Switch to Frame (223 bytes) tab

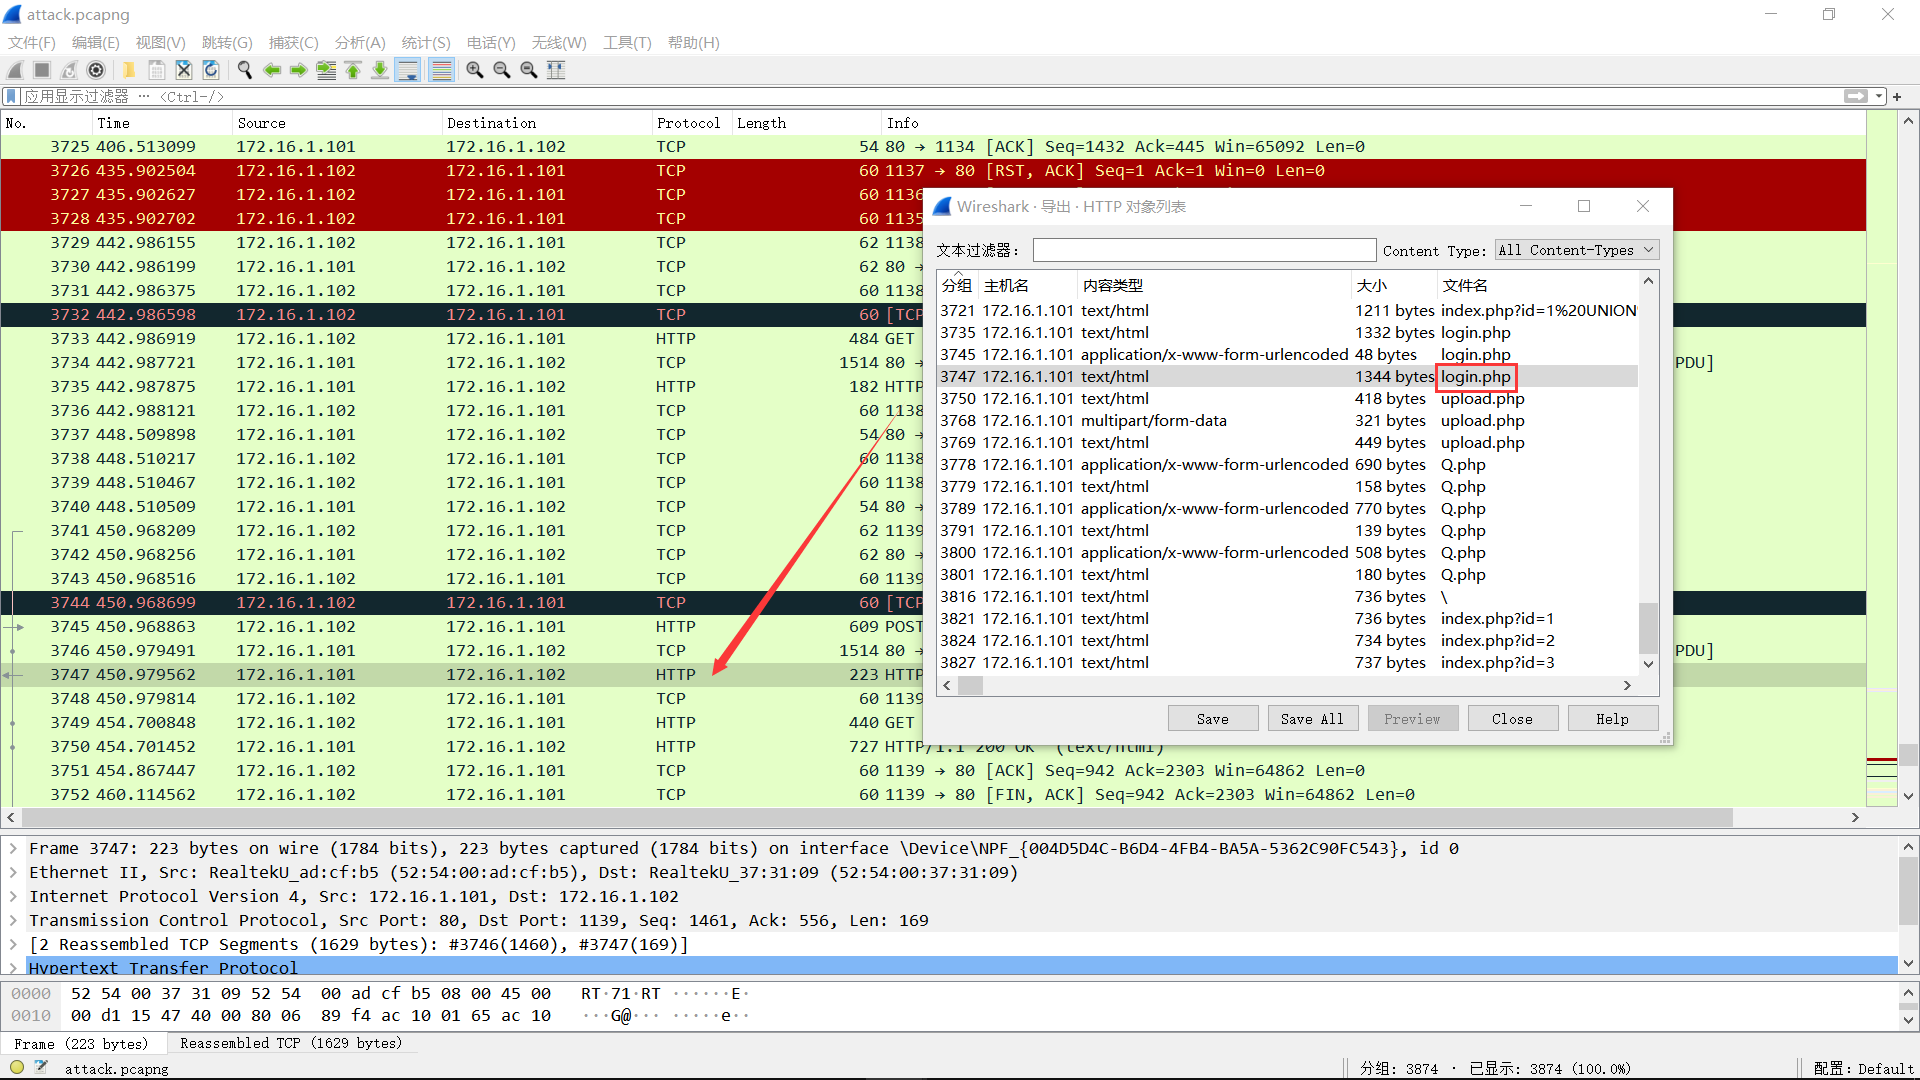click(x=81, y=1044)
